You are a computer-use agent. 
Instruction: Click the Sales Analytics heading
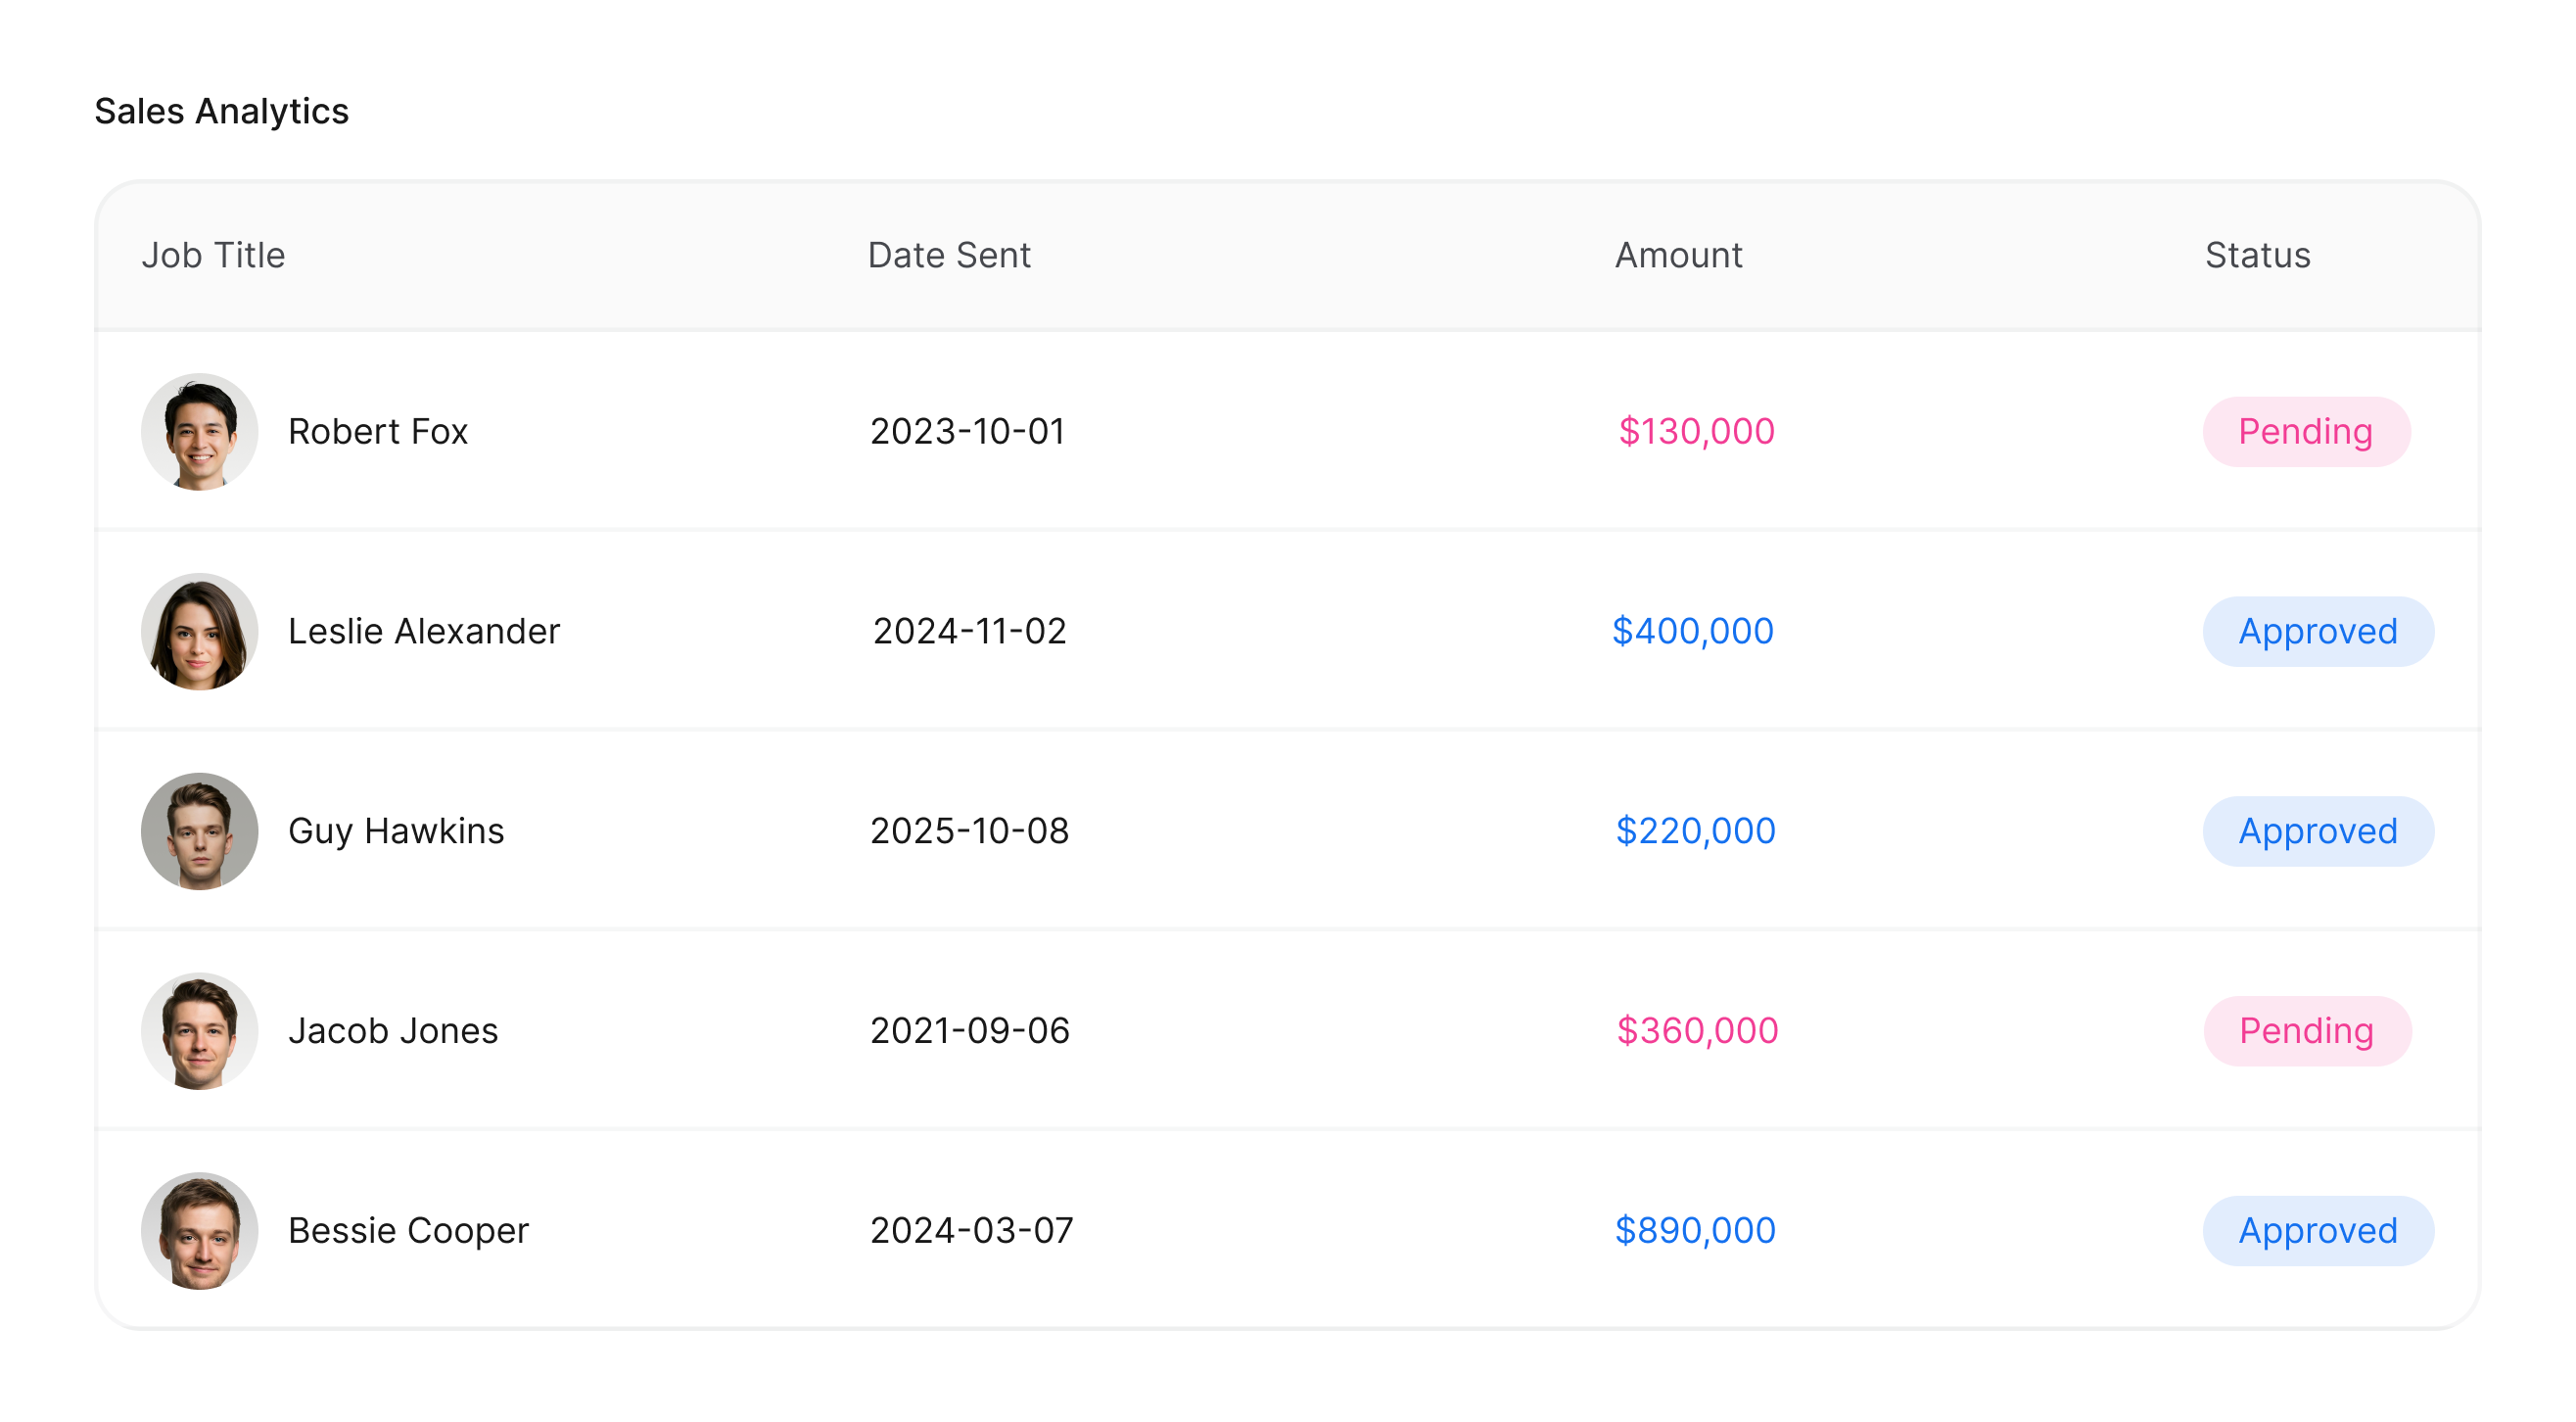point(221,111)
